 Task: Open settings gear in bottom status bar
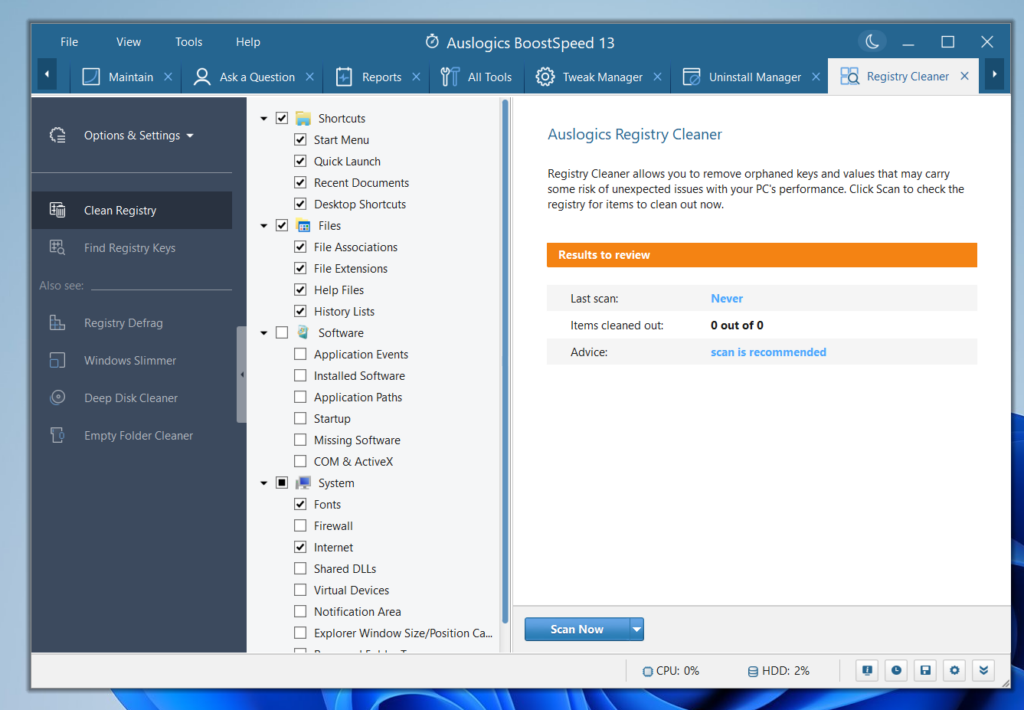pyautogui.click(x=954, y=670)
